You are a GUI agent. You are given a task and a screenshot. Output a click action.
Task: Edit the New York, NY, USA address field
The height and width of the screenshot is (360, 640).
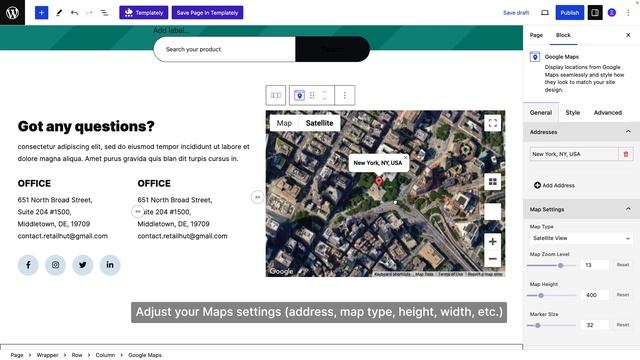tap(573, 154)
